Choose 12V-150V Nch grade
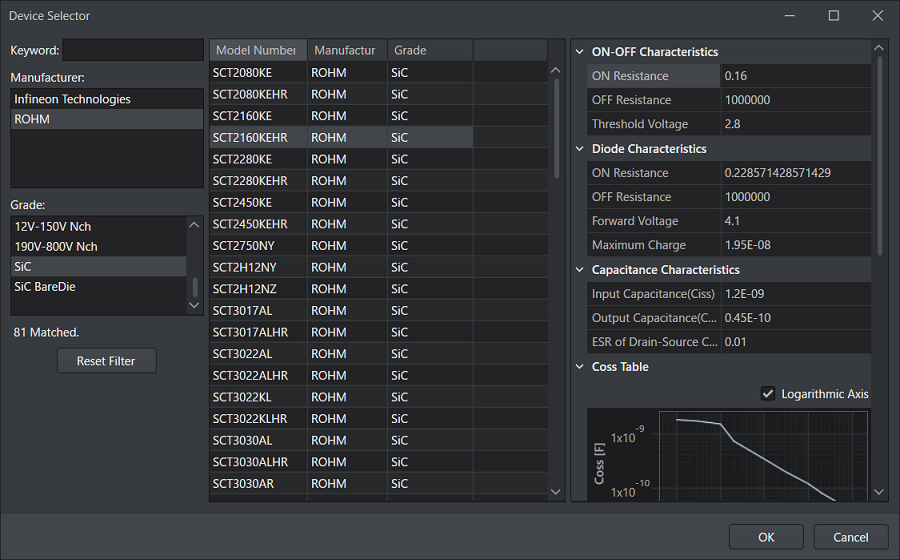Image resolution: width=900 pixels, height=560 pixels. pyautogui.click(x=99, y=227)
